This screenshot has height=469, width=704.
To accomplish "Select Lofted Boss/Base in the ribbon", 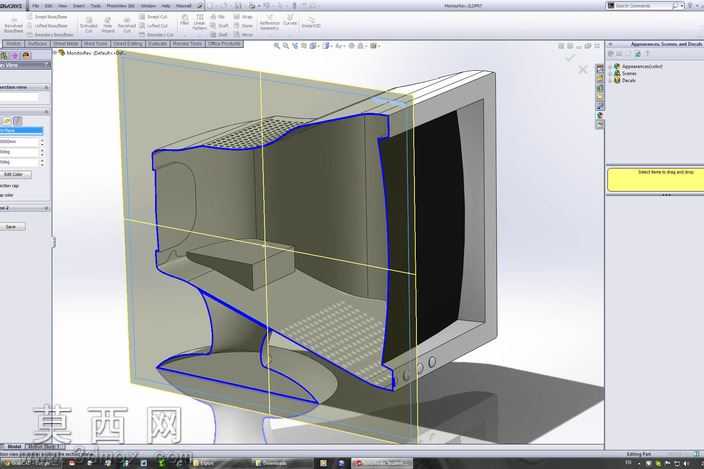I will point(48,26).
